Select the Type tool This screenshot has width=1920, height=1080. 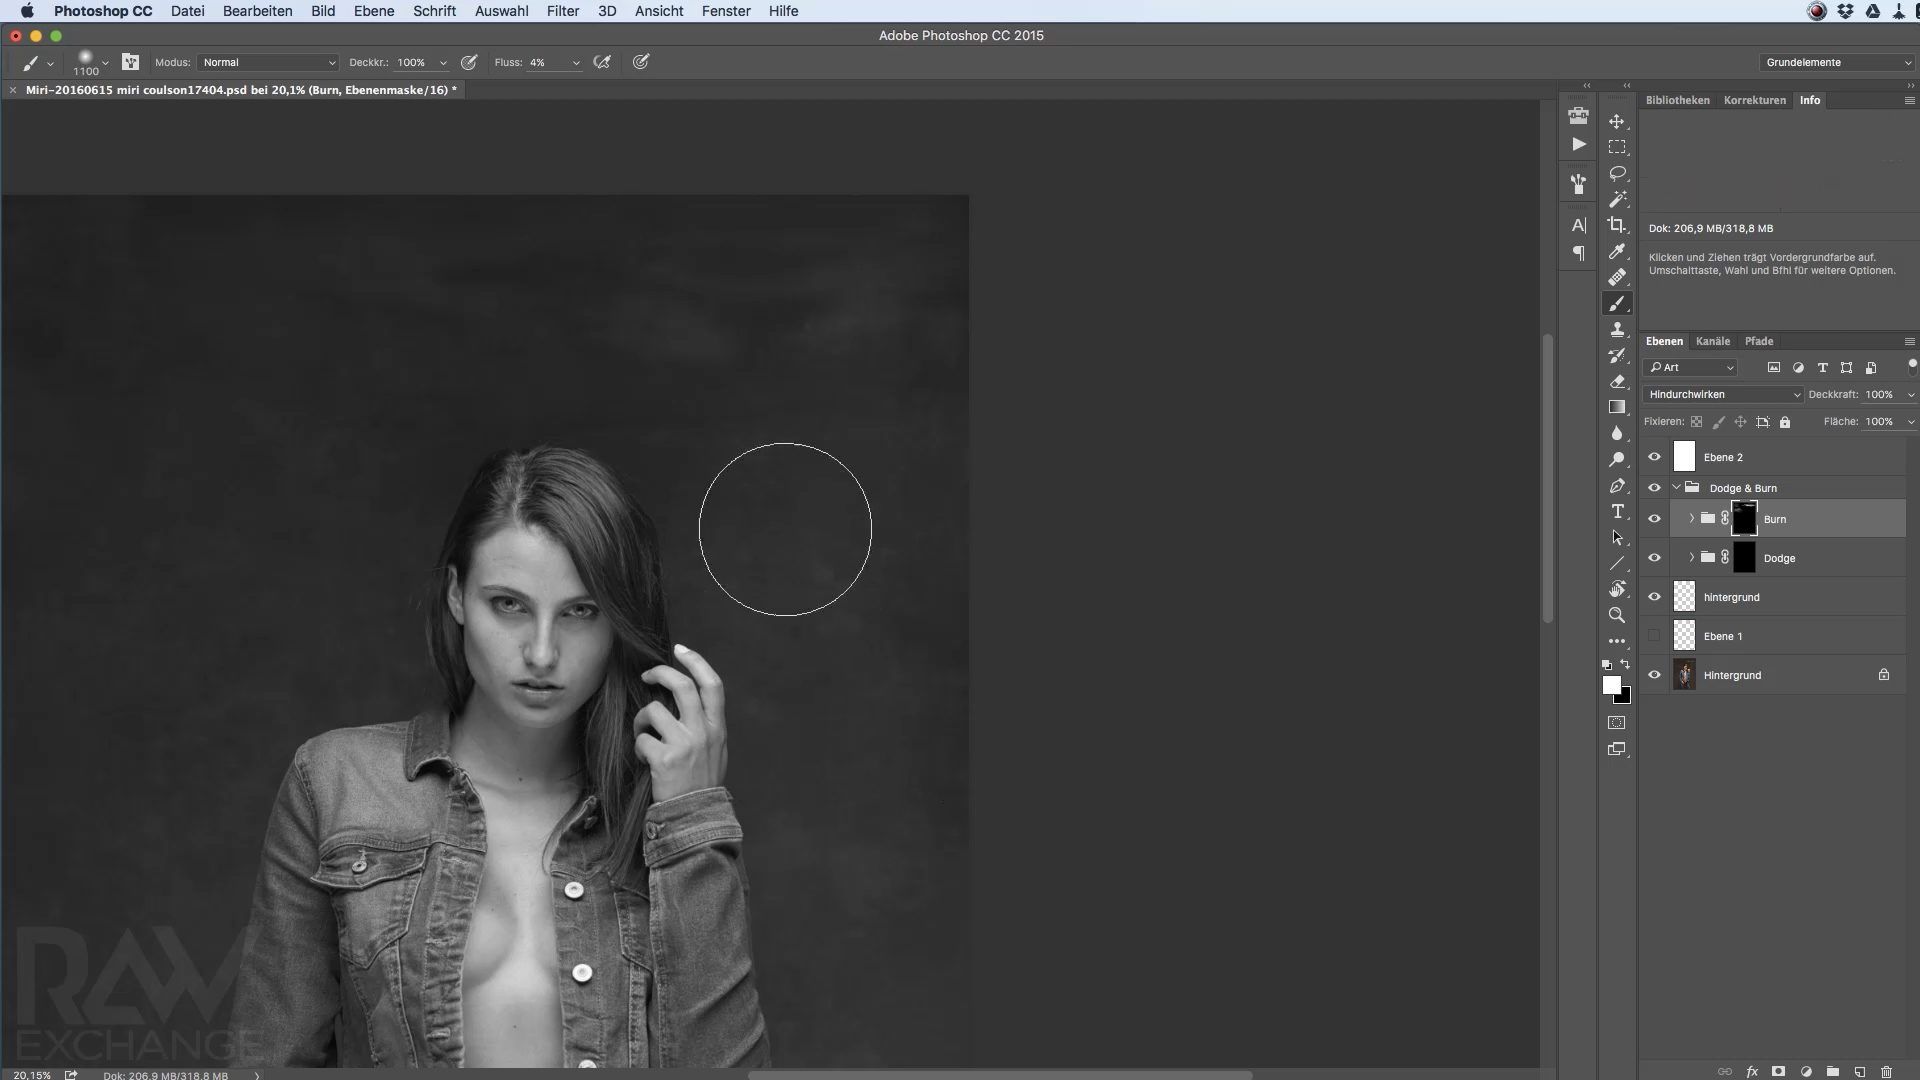[1617, 511]
